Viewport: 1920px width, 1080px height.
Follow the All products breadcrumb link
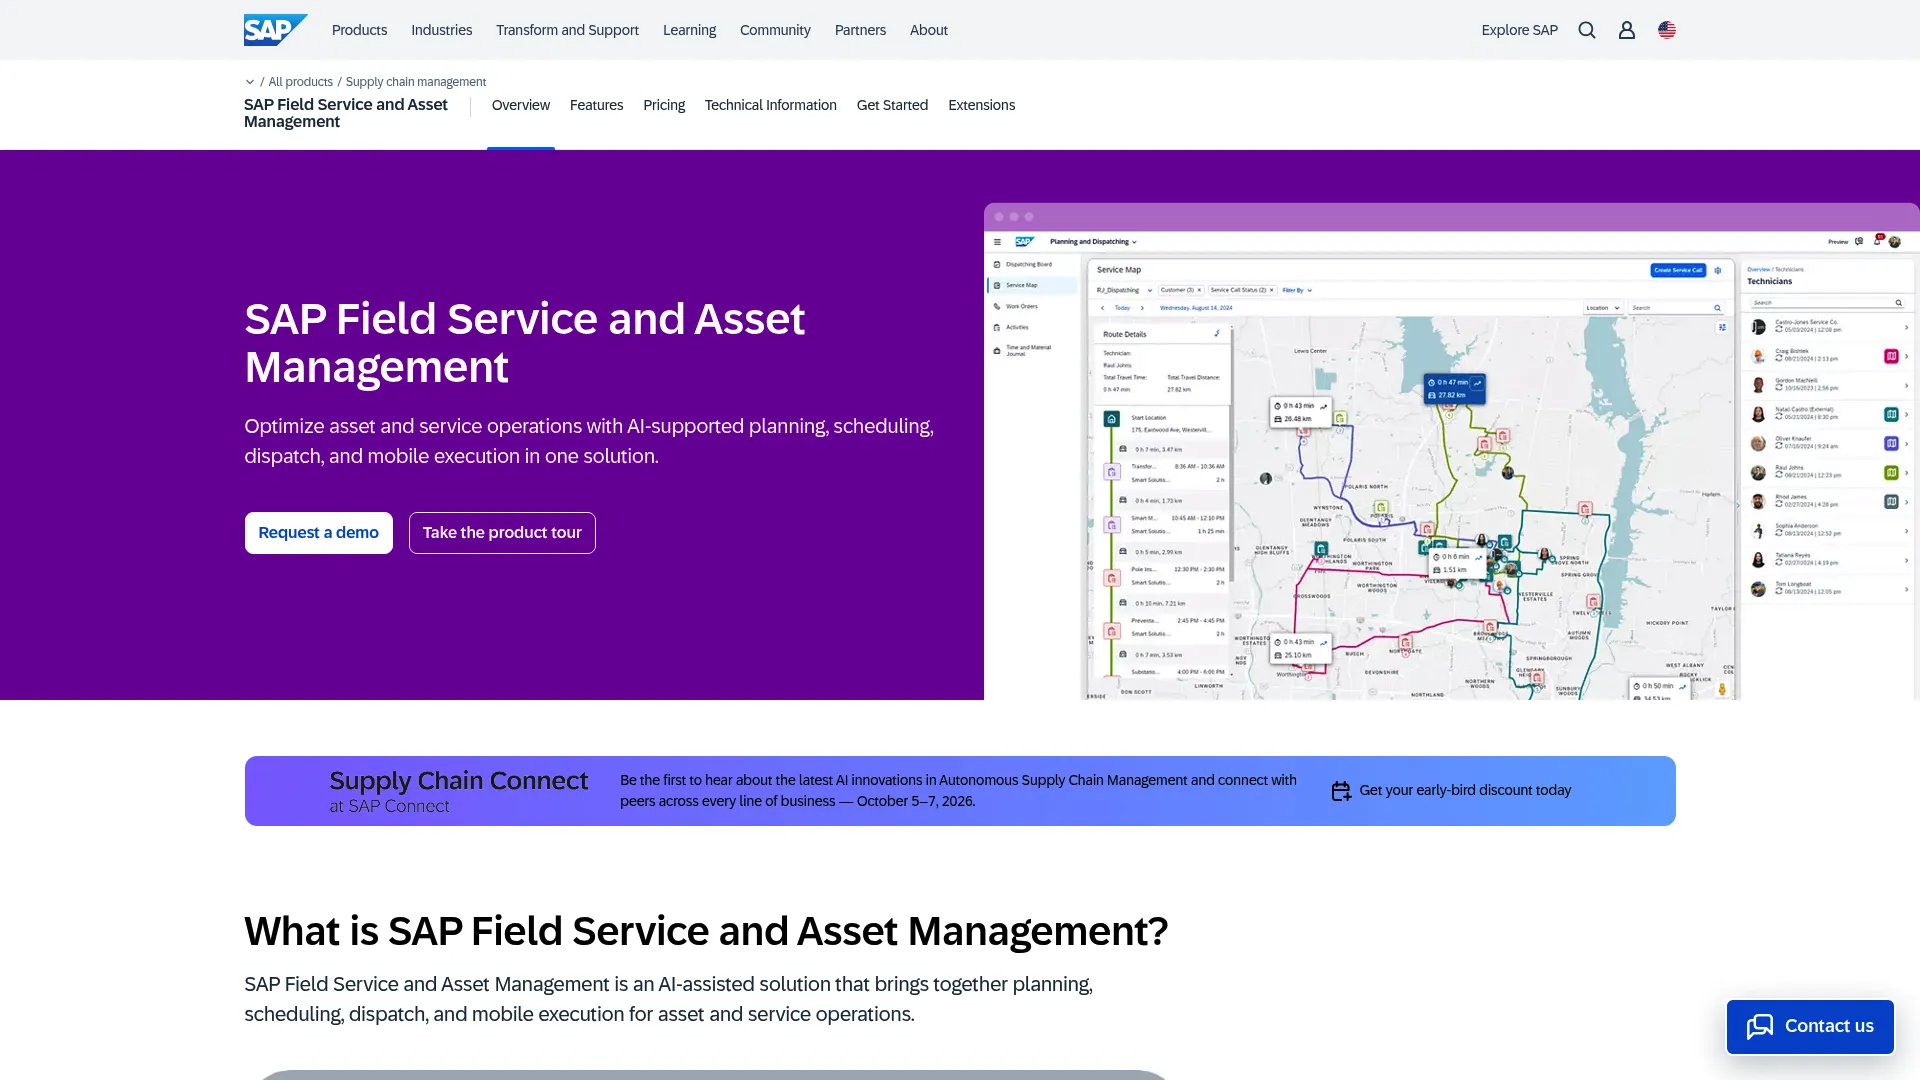(300, 82)
